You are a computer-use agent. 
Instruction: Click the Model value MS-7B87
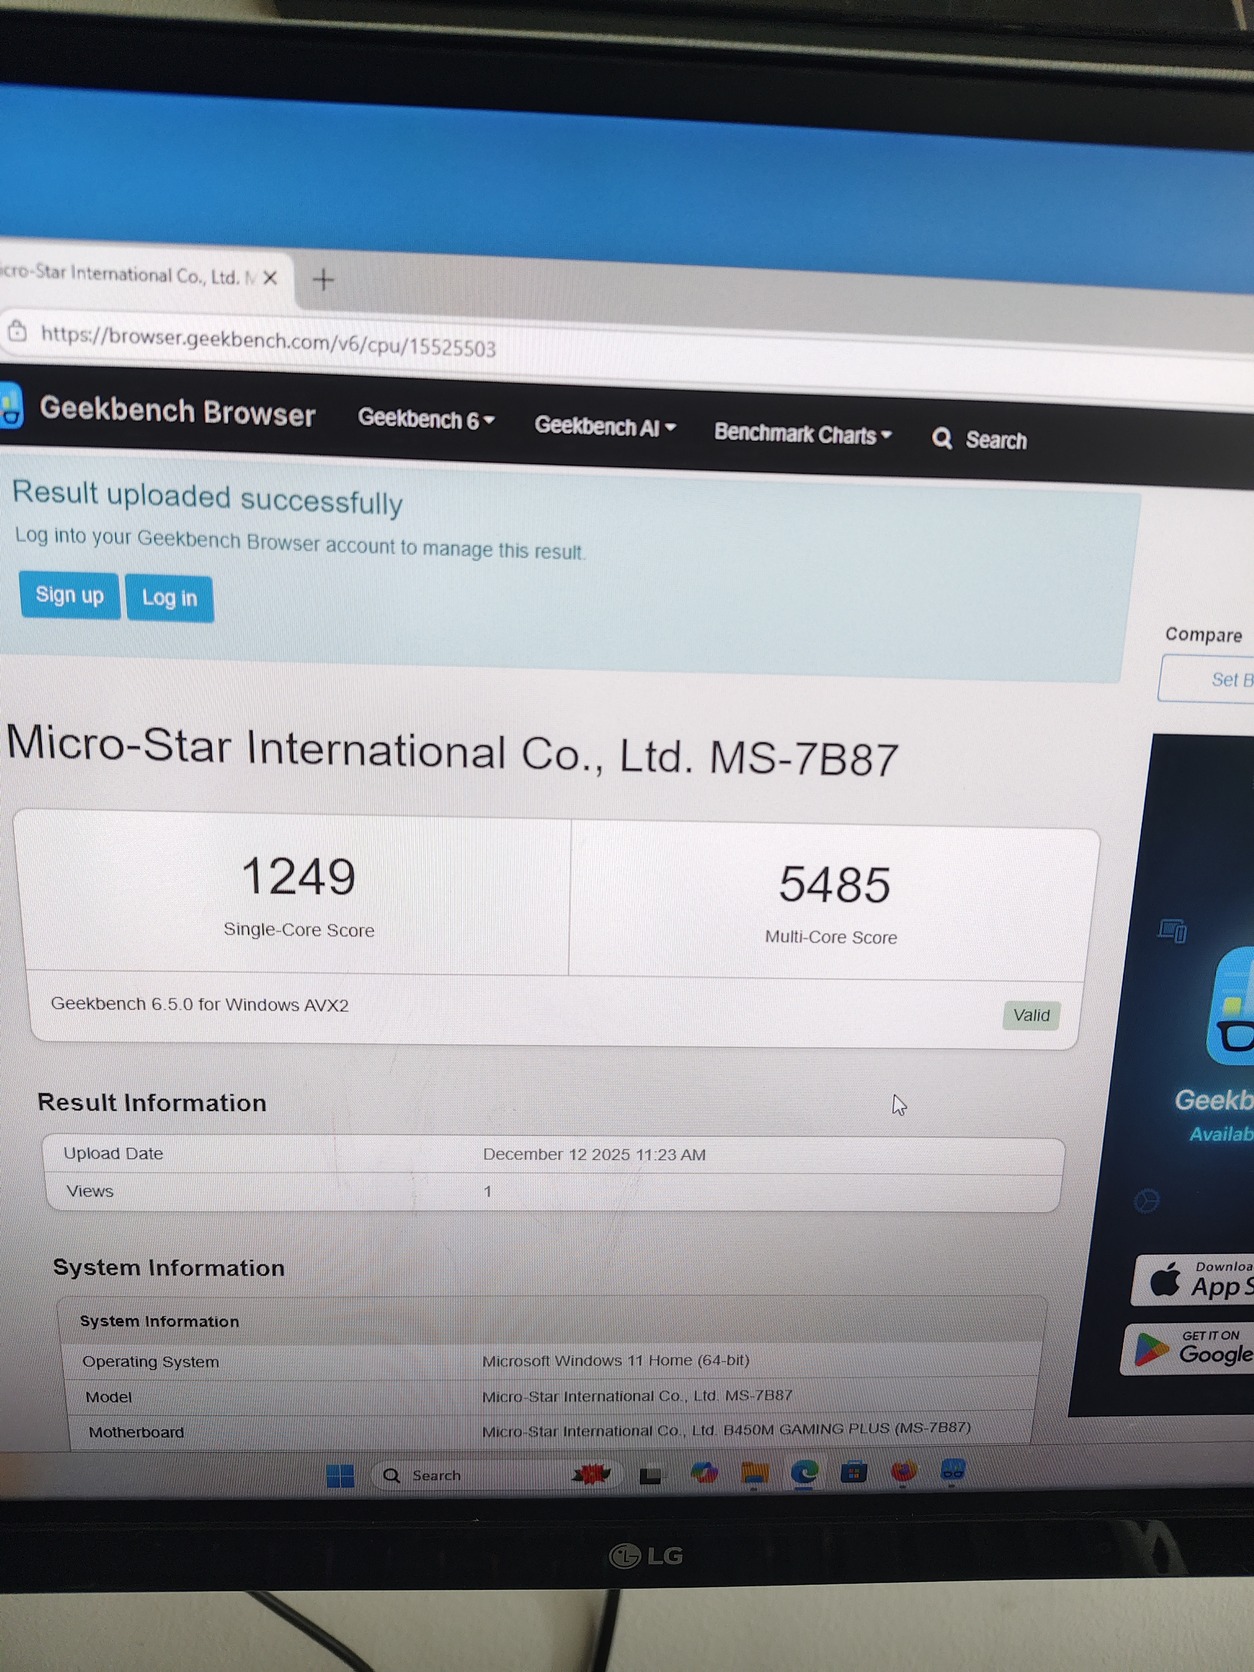(637, 1395)
